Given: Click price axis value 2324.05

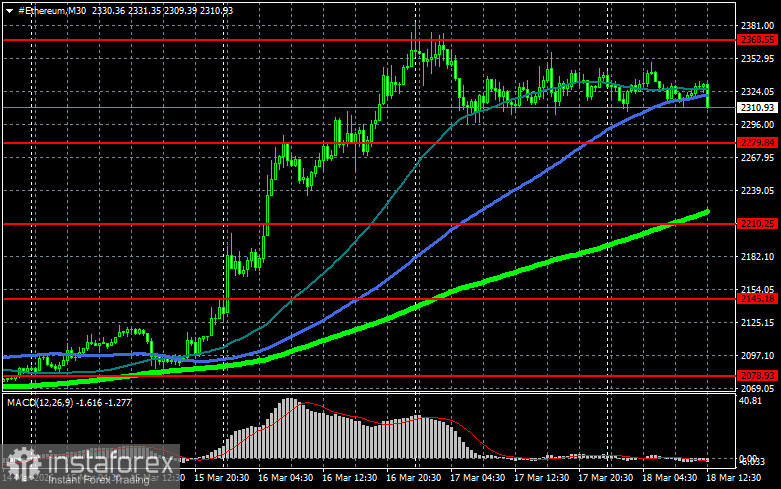Looking at the screenshot, I should coord(758,92).
